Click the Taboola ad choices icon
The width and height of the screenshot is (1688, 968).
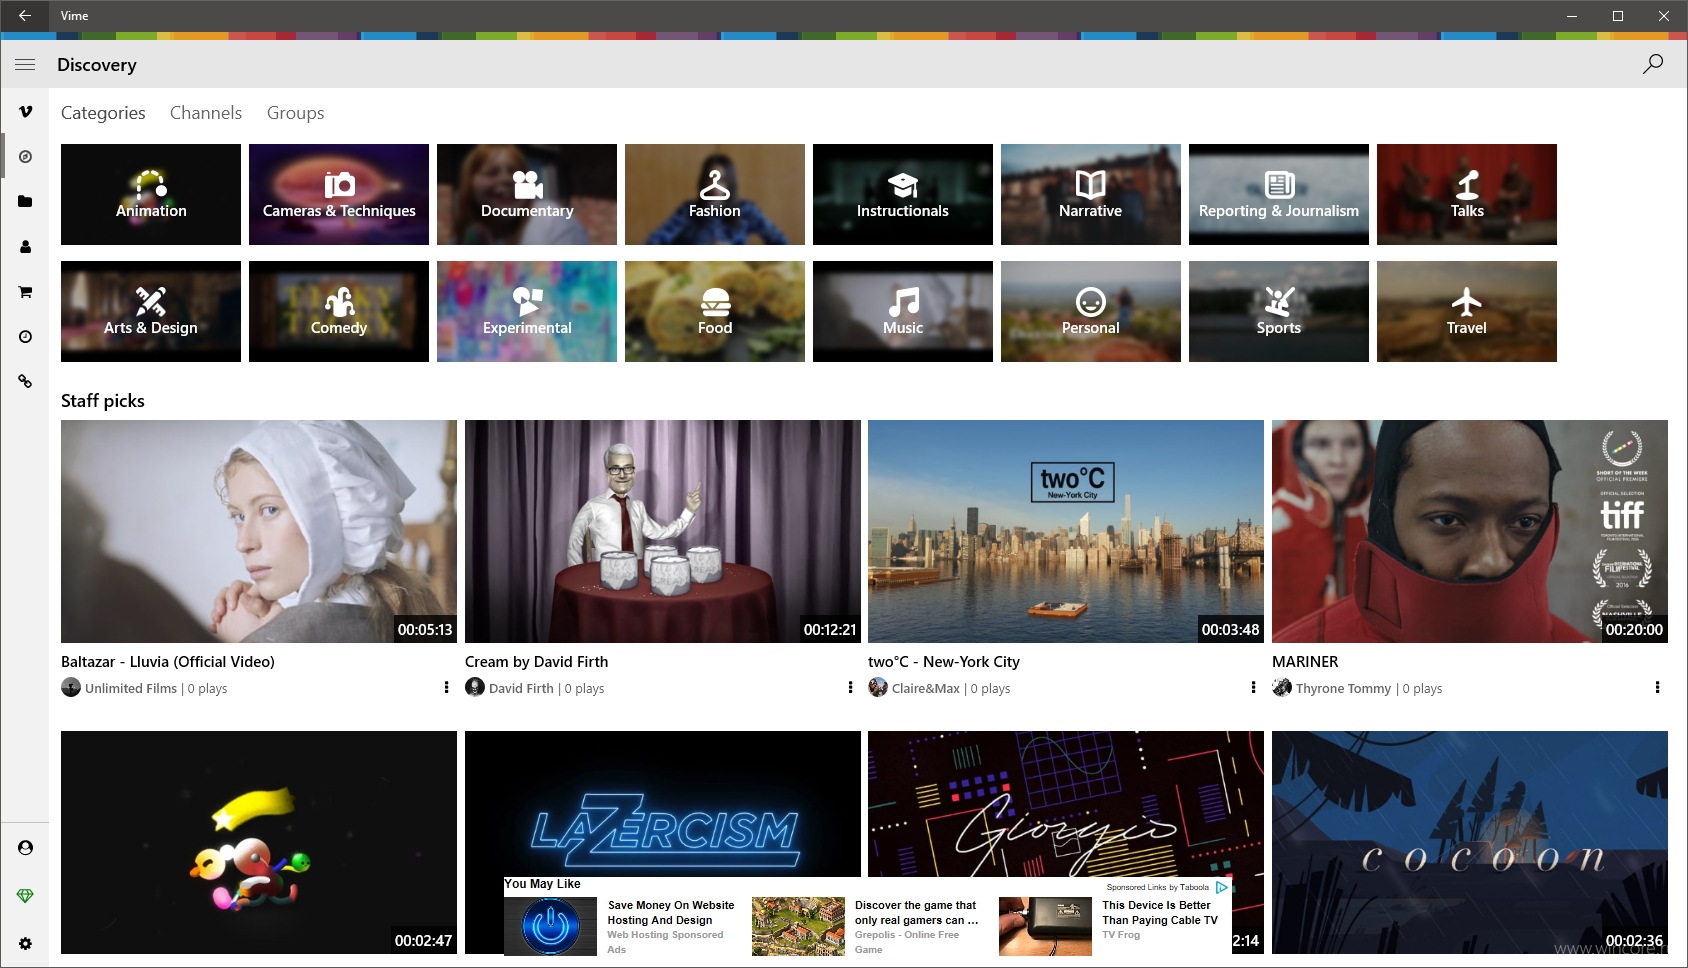coord(1221,887)
